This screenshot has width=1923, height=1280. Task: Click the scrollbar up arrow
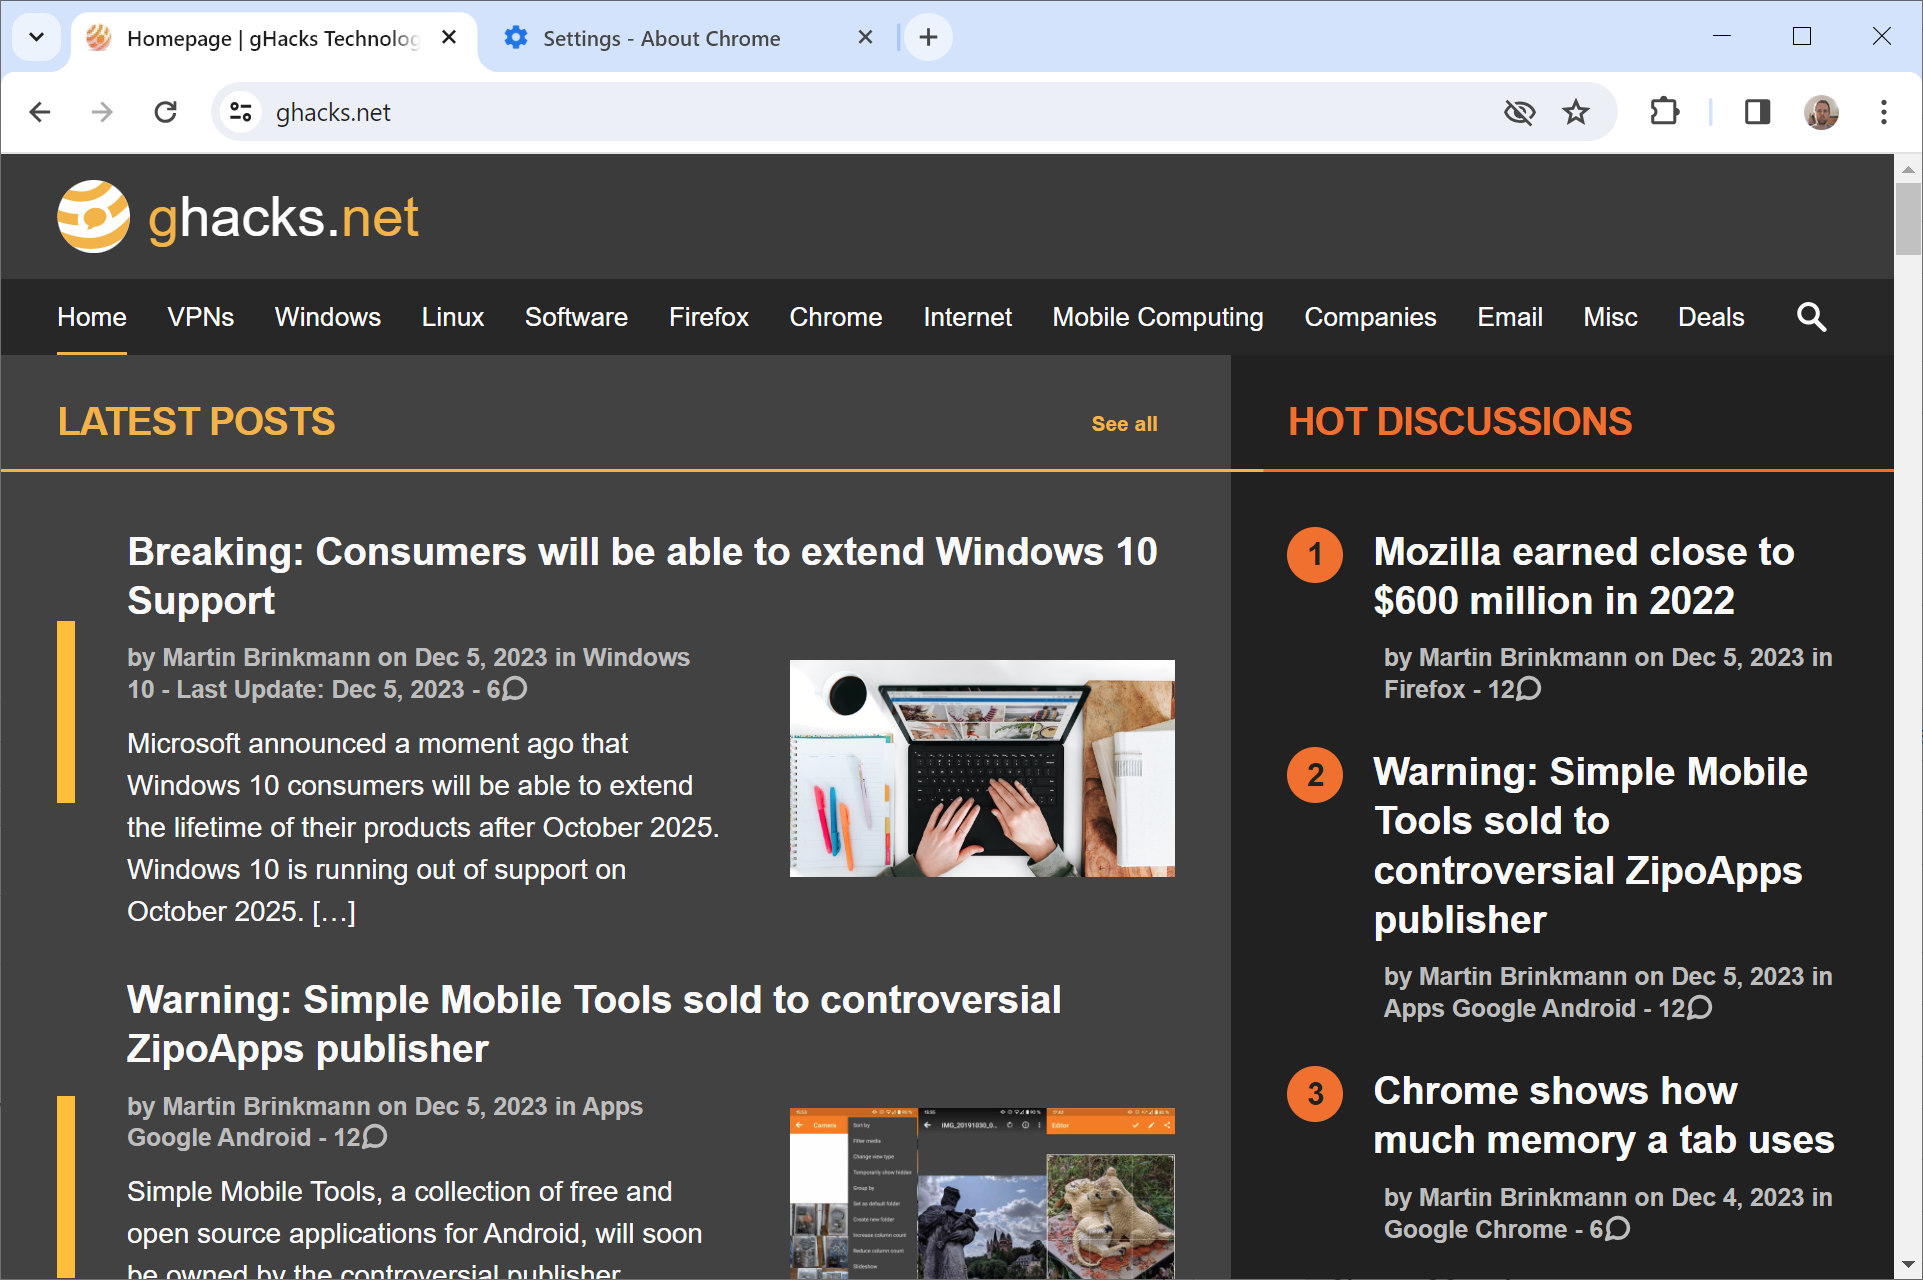pyautogui.click(x=1908, y=168)
